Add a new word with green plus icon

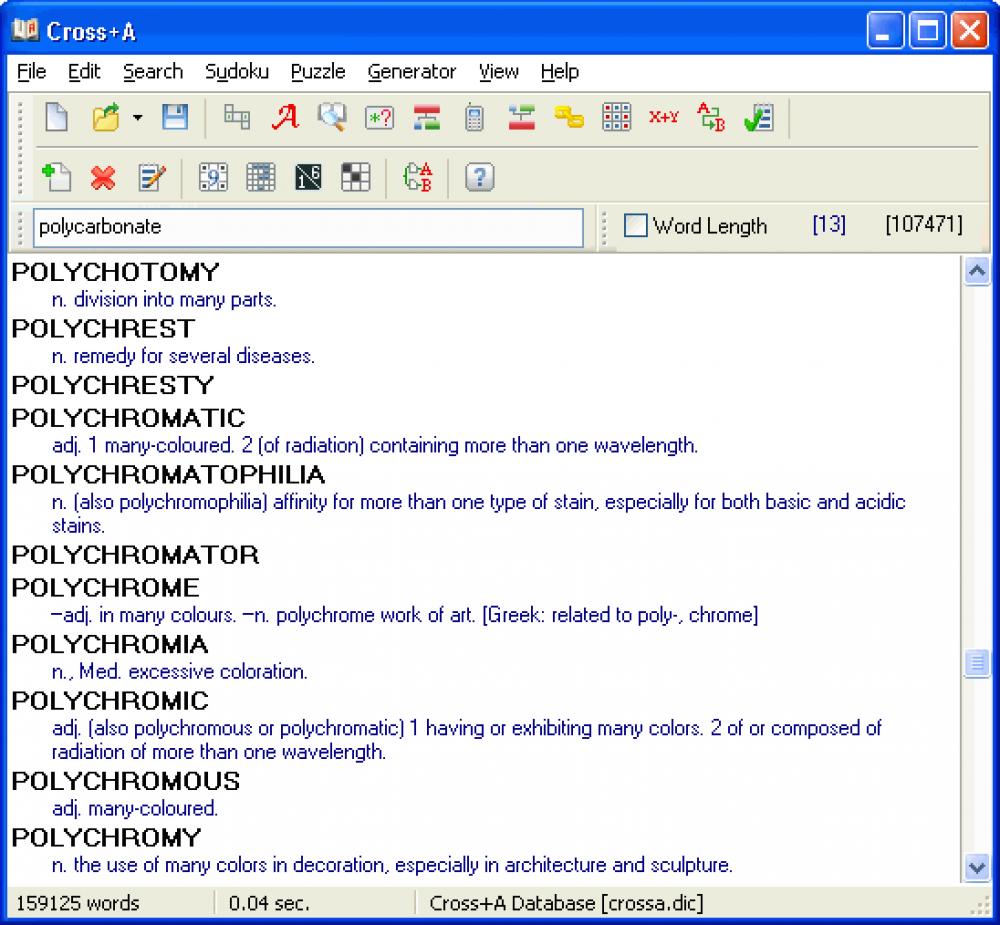click(57, 177)
